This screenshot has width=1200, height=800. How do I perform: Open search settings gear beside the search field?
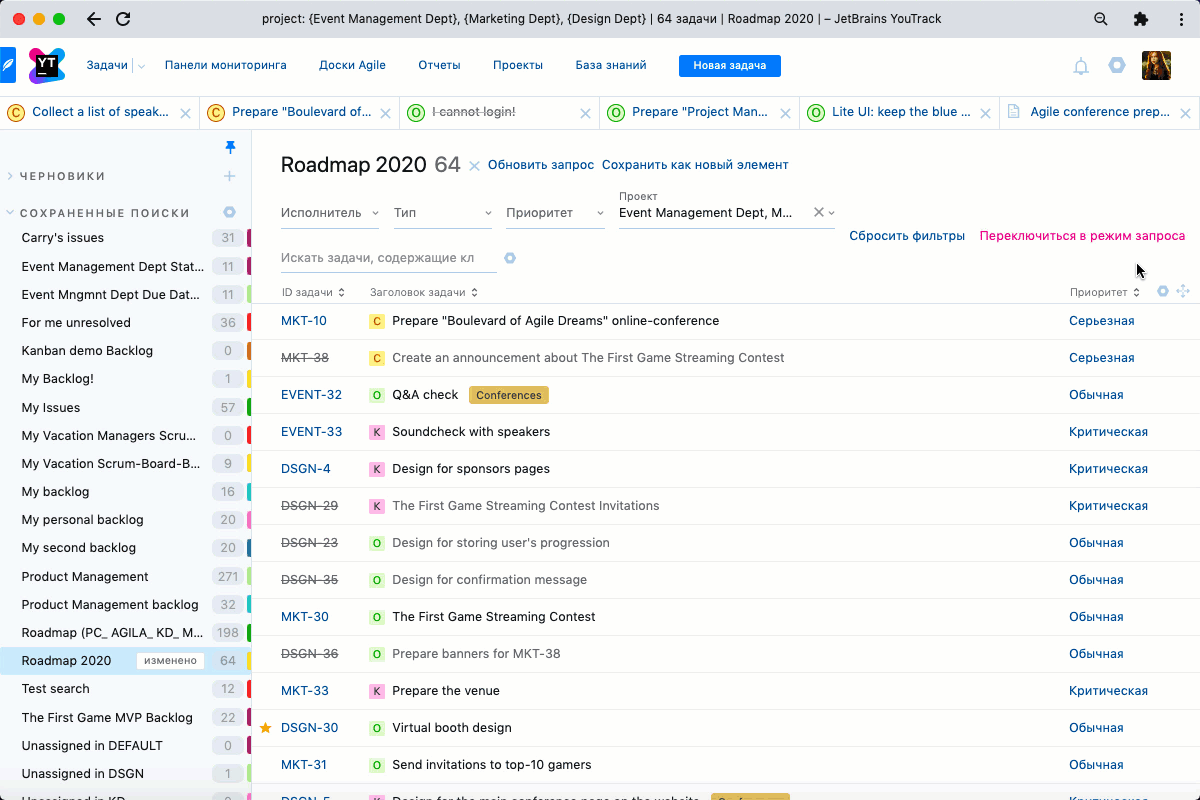pos(510,258)
